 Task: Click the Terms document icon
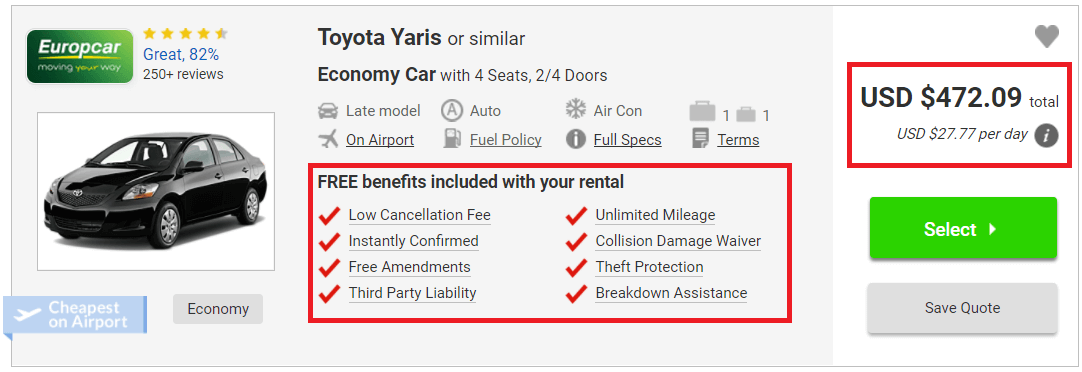pos(700,139)
